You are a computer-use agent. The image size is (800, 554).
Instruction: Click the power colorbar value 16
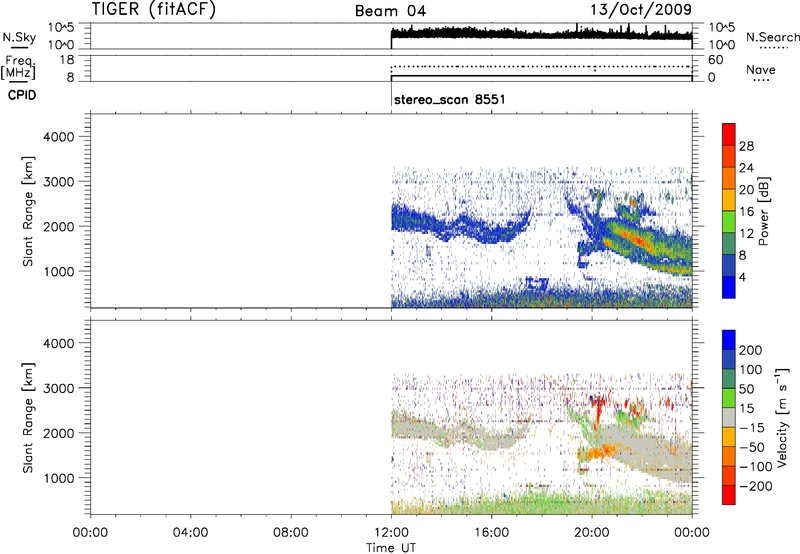pos(746,212)
